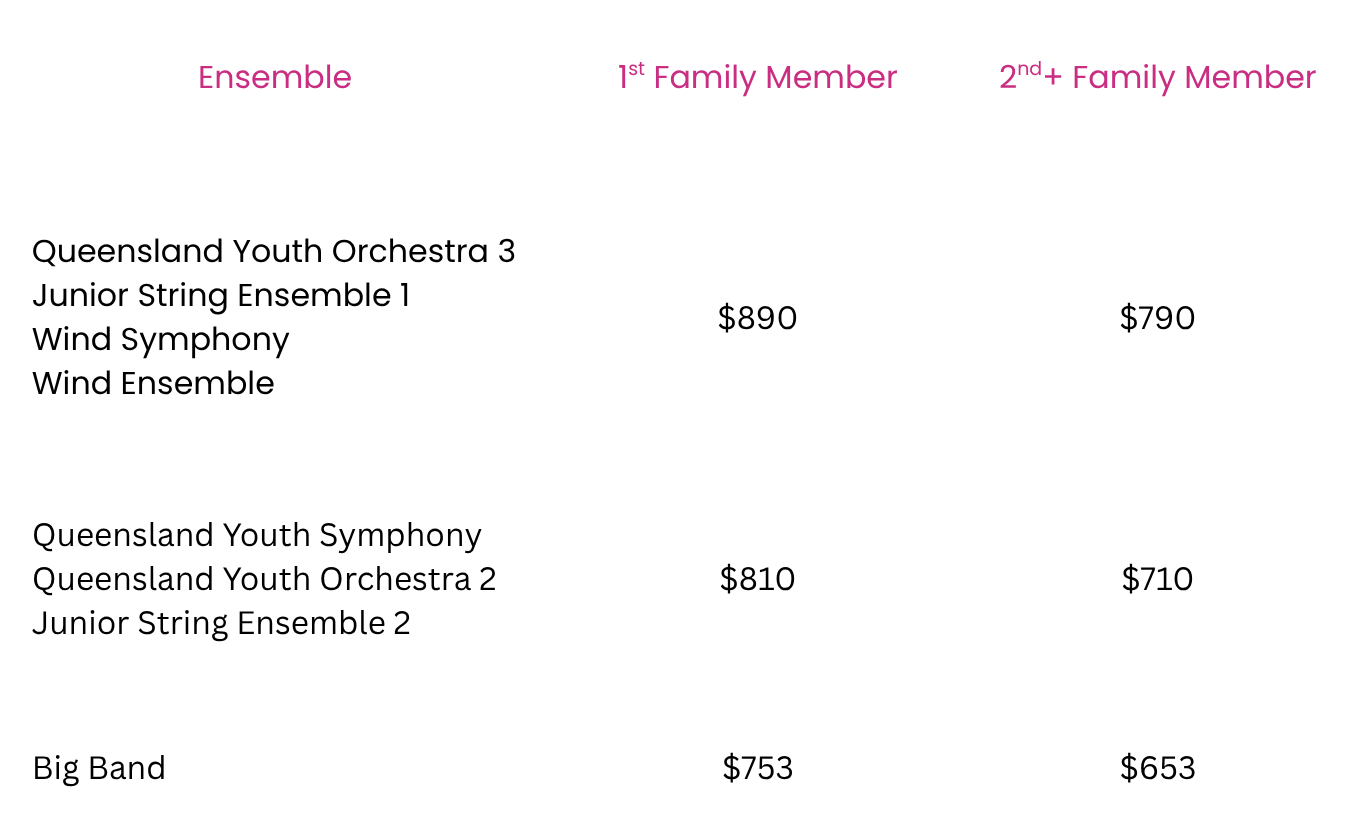This screenshot has height=831, width=1350.
Task: Select the Big Band ensemble name
Action: 99,769
